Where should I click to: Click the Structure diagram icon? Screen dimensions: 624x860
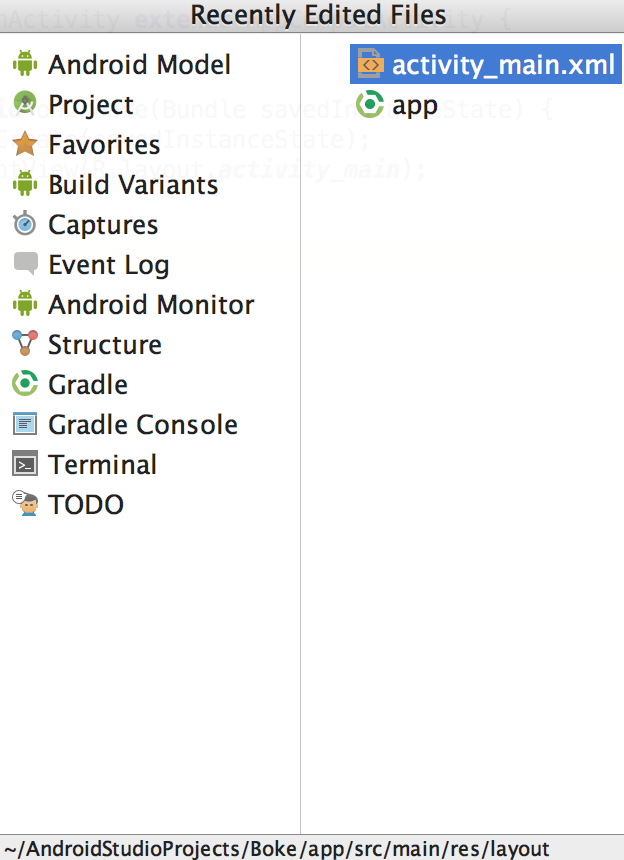click(x=25, y=344)
